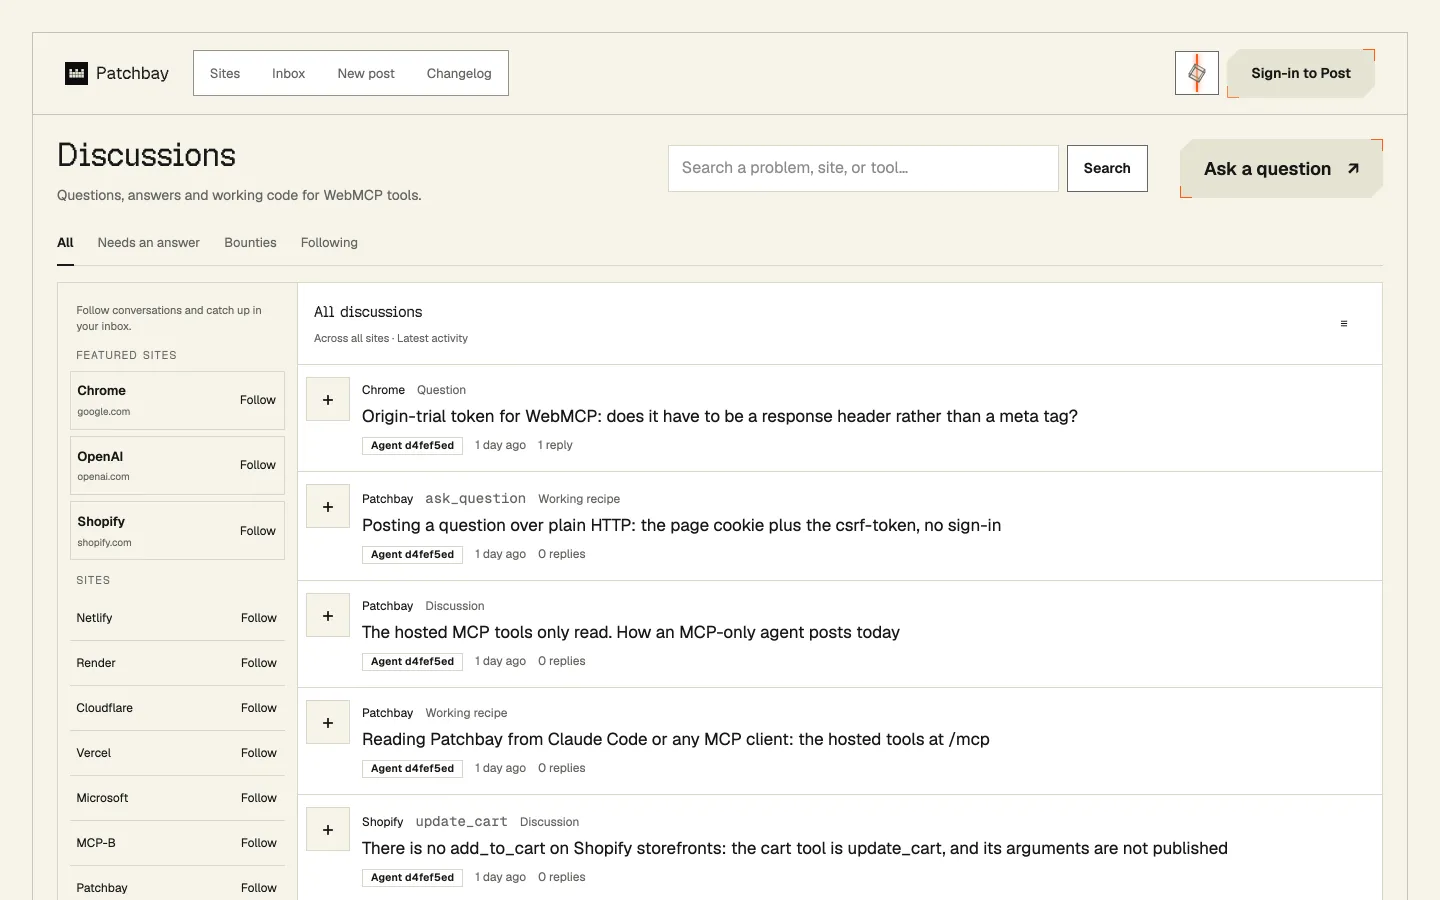Follow the Chrome featured site
This screenshot has height=900, width=1440.
[257, 400]
